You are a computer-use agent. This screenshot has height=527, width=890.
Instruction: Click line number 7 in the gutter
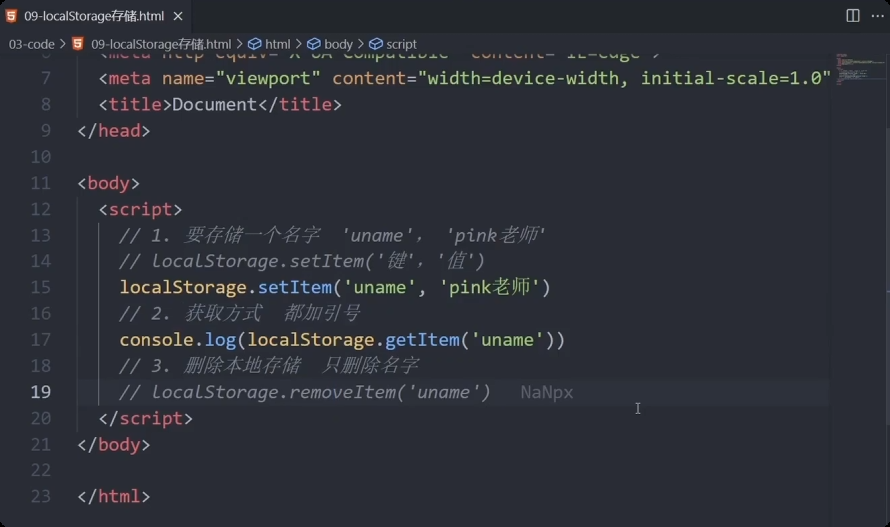point(45,78)
